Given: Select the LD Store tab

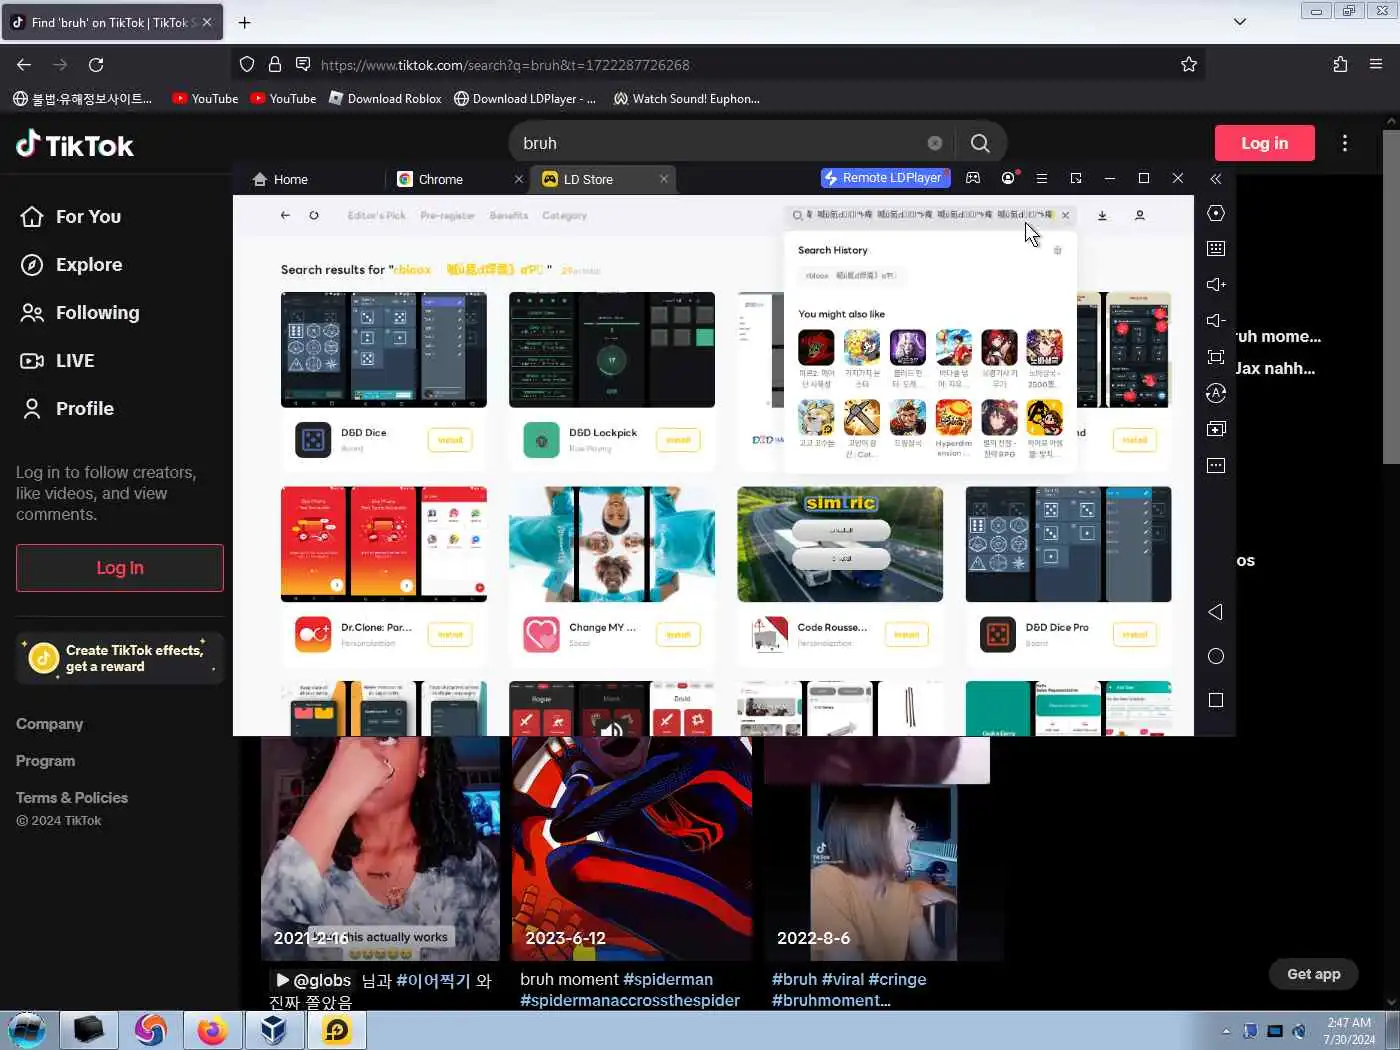Looking at the screenshot, I should click(x=588, y=179).
